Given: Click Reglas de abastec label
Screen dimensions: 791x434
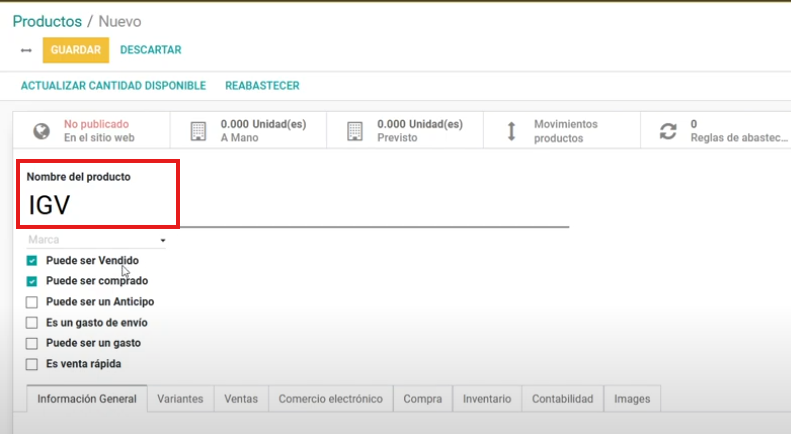Looking at the screenshot, I should (x=739, y=138).
